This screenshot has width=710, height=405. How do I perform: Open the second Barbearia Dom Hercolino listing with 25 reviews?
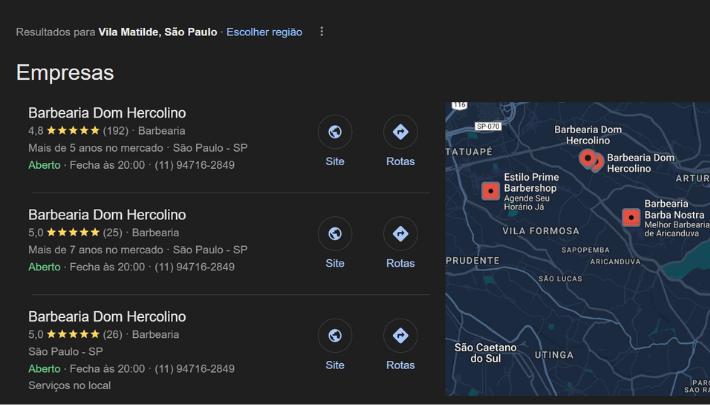(x=107, y=215)
